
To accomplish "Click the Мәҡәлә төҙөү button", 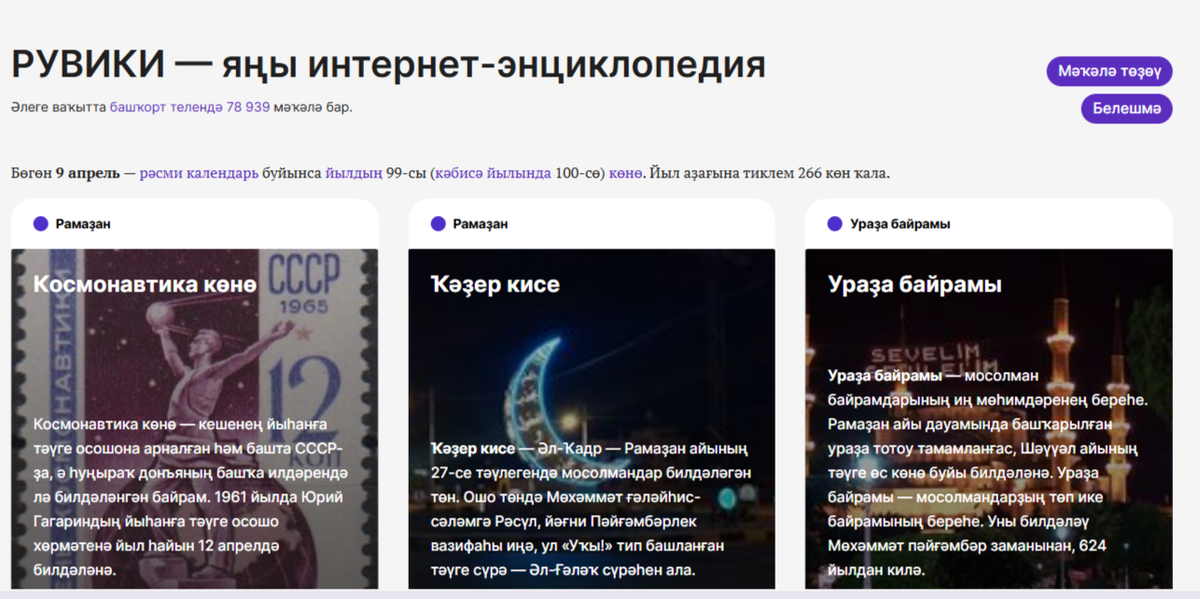I will [1109, 71].
